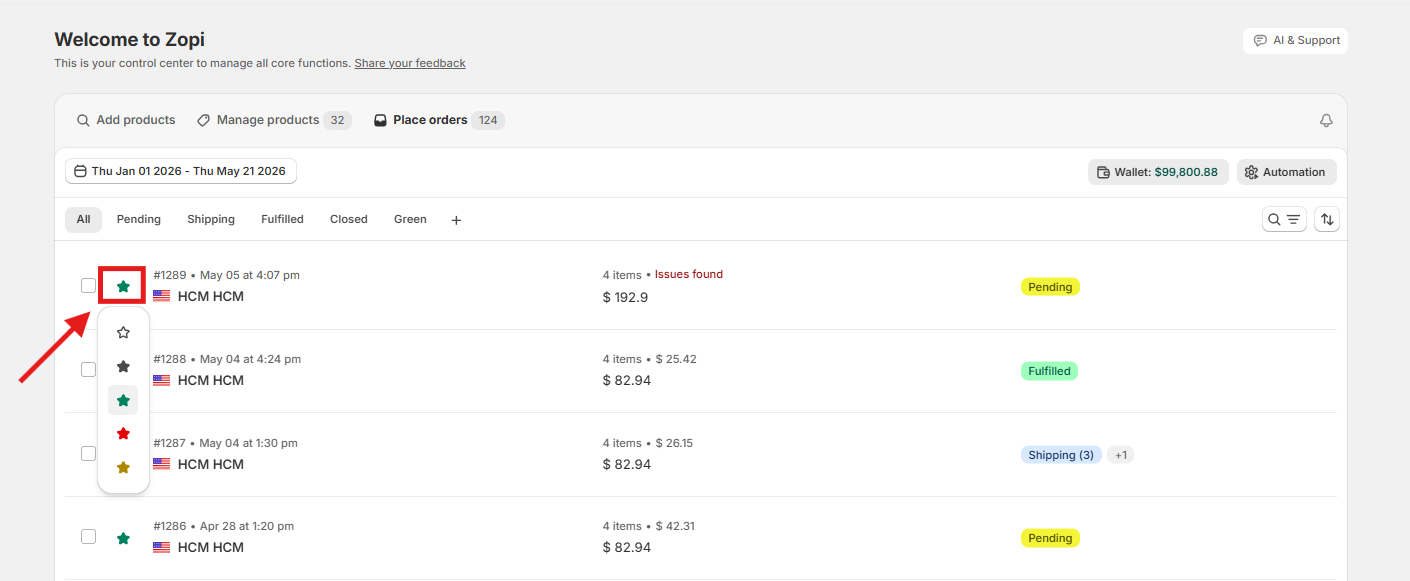Click the Wallet balance button
The height and width of the screenshot is (581, 1410).
click(1158, 172)
